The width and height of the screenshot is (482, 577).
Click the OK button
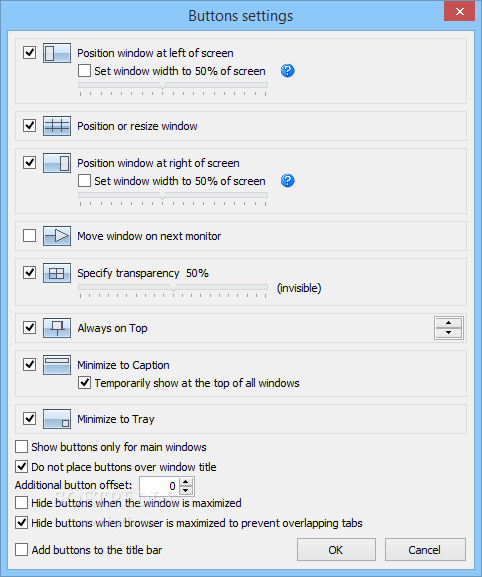click(x=336, y=550)
